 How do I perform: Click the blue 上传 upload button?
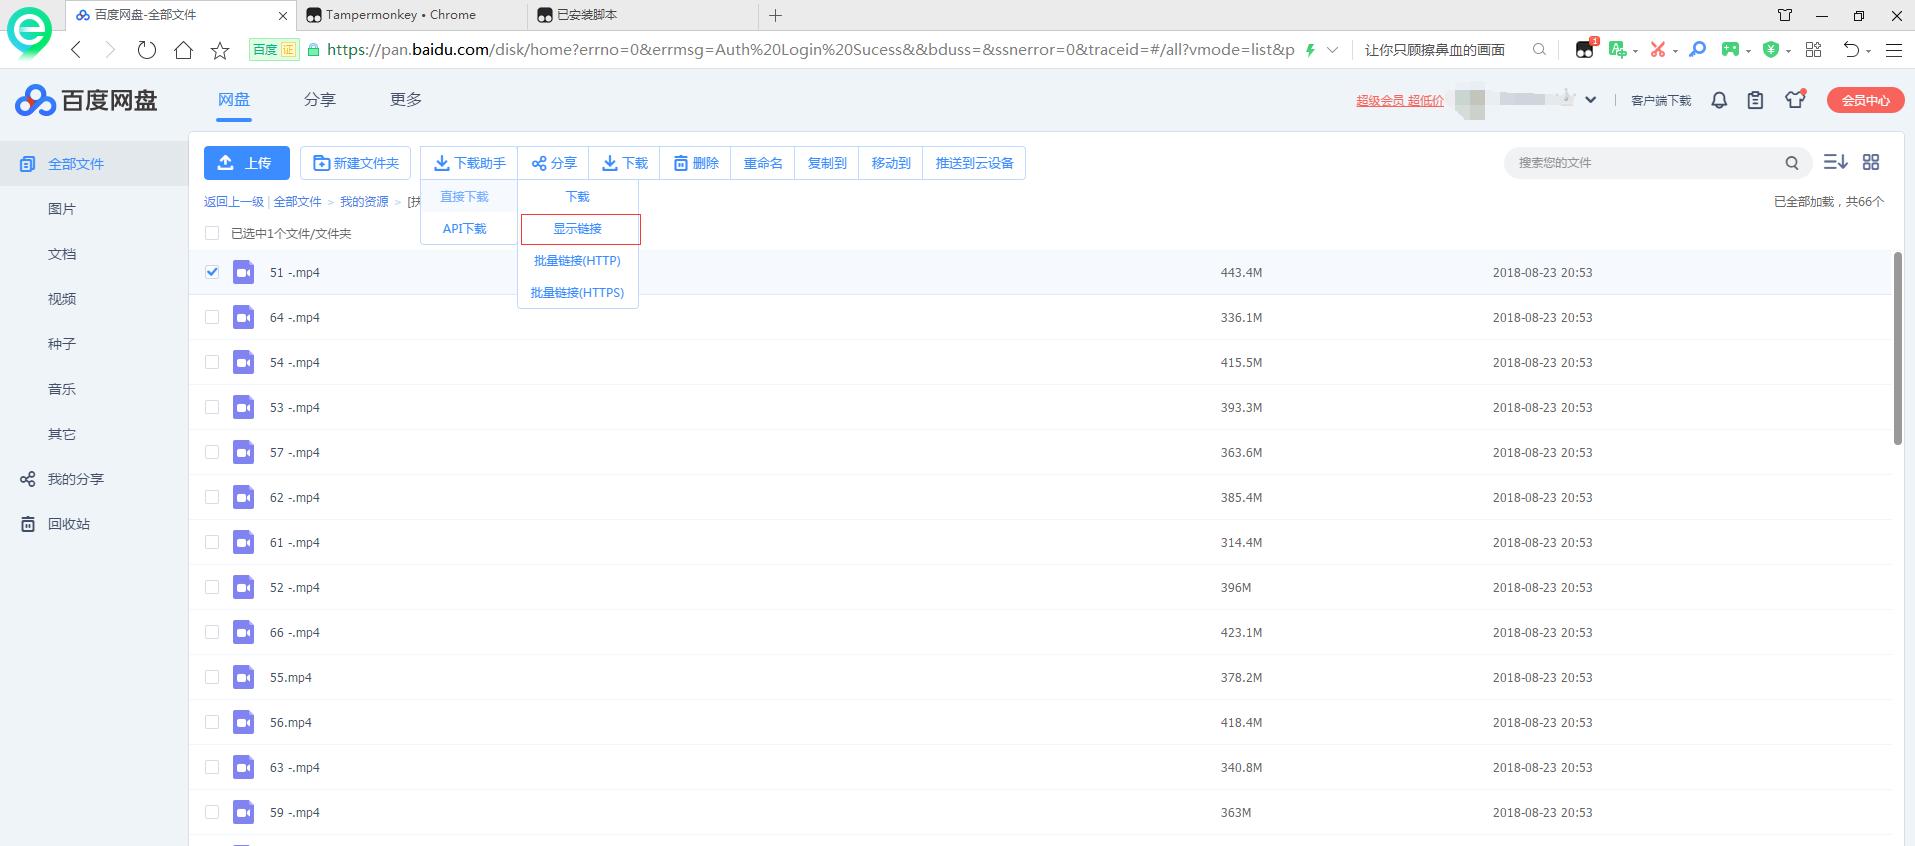tap(247, 163)
